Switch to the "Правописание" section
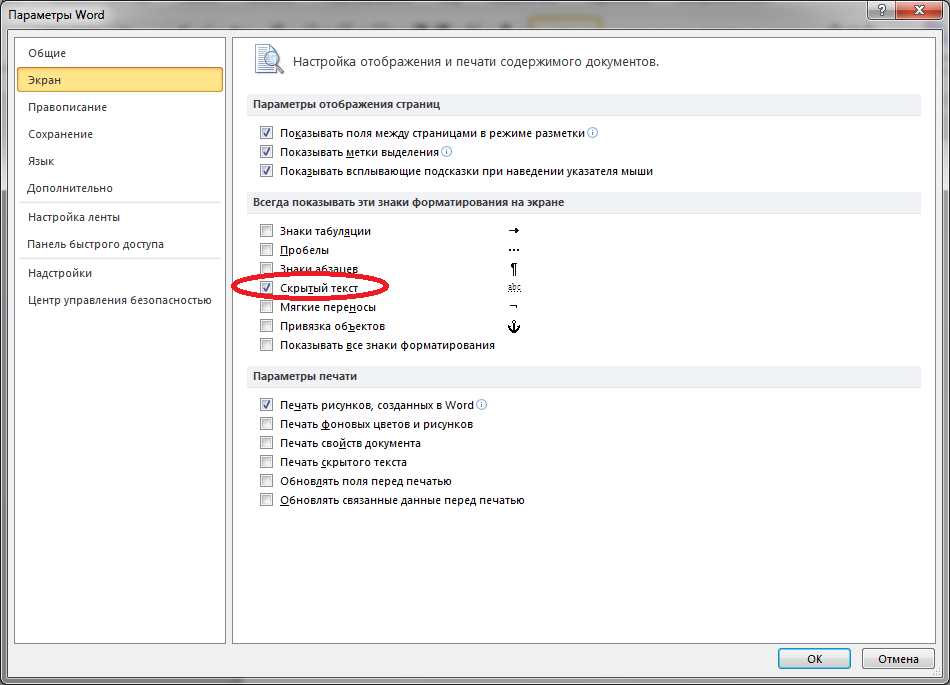 67,107
